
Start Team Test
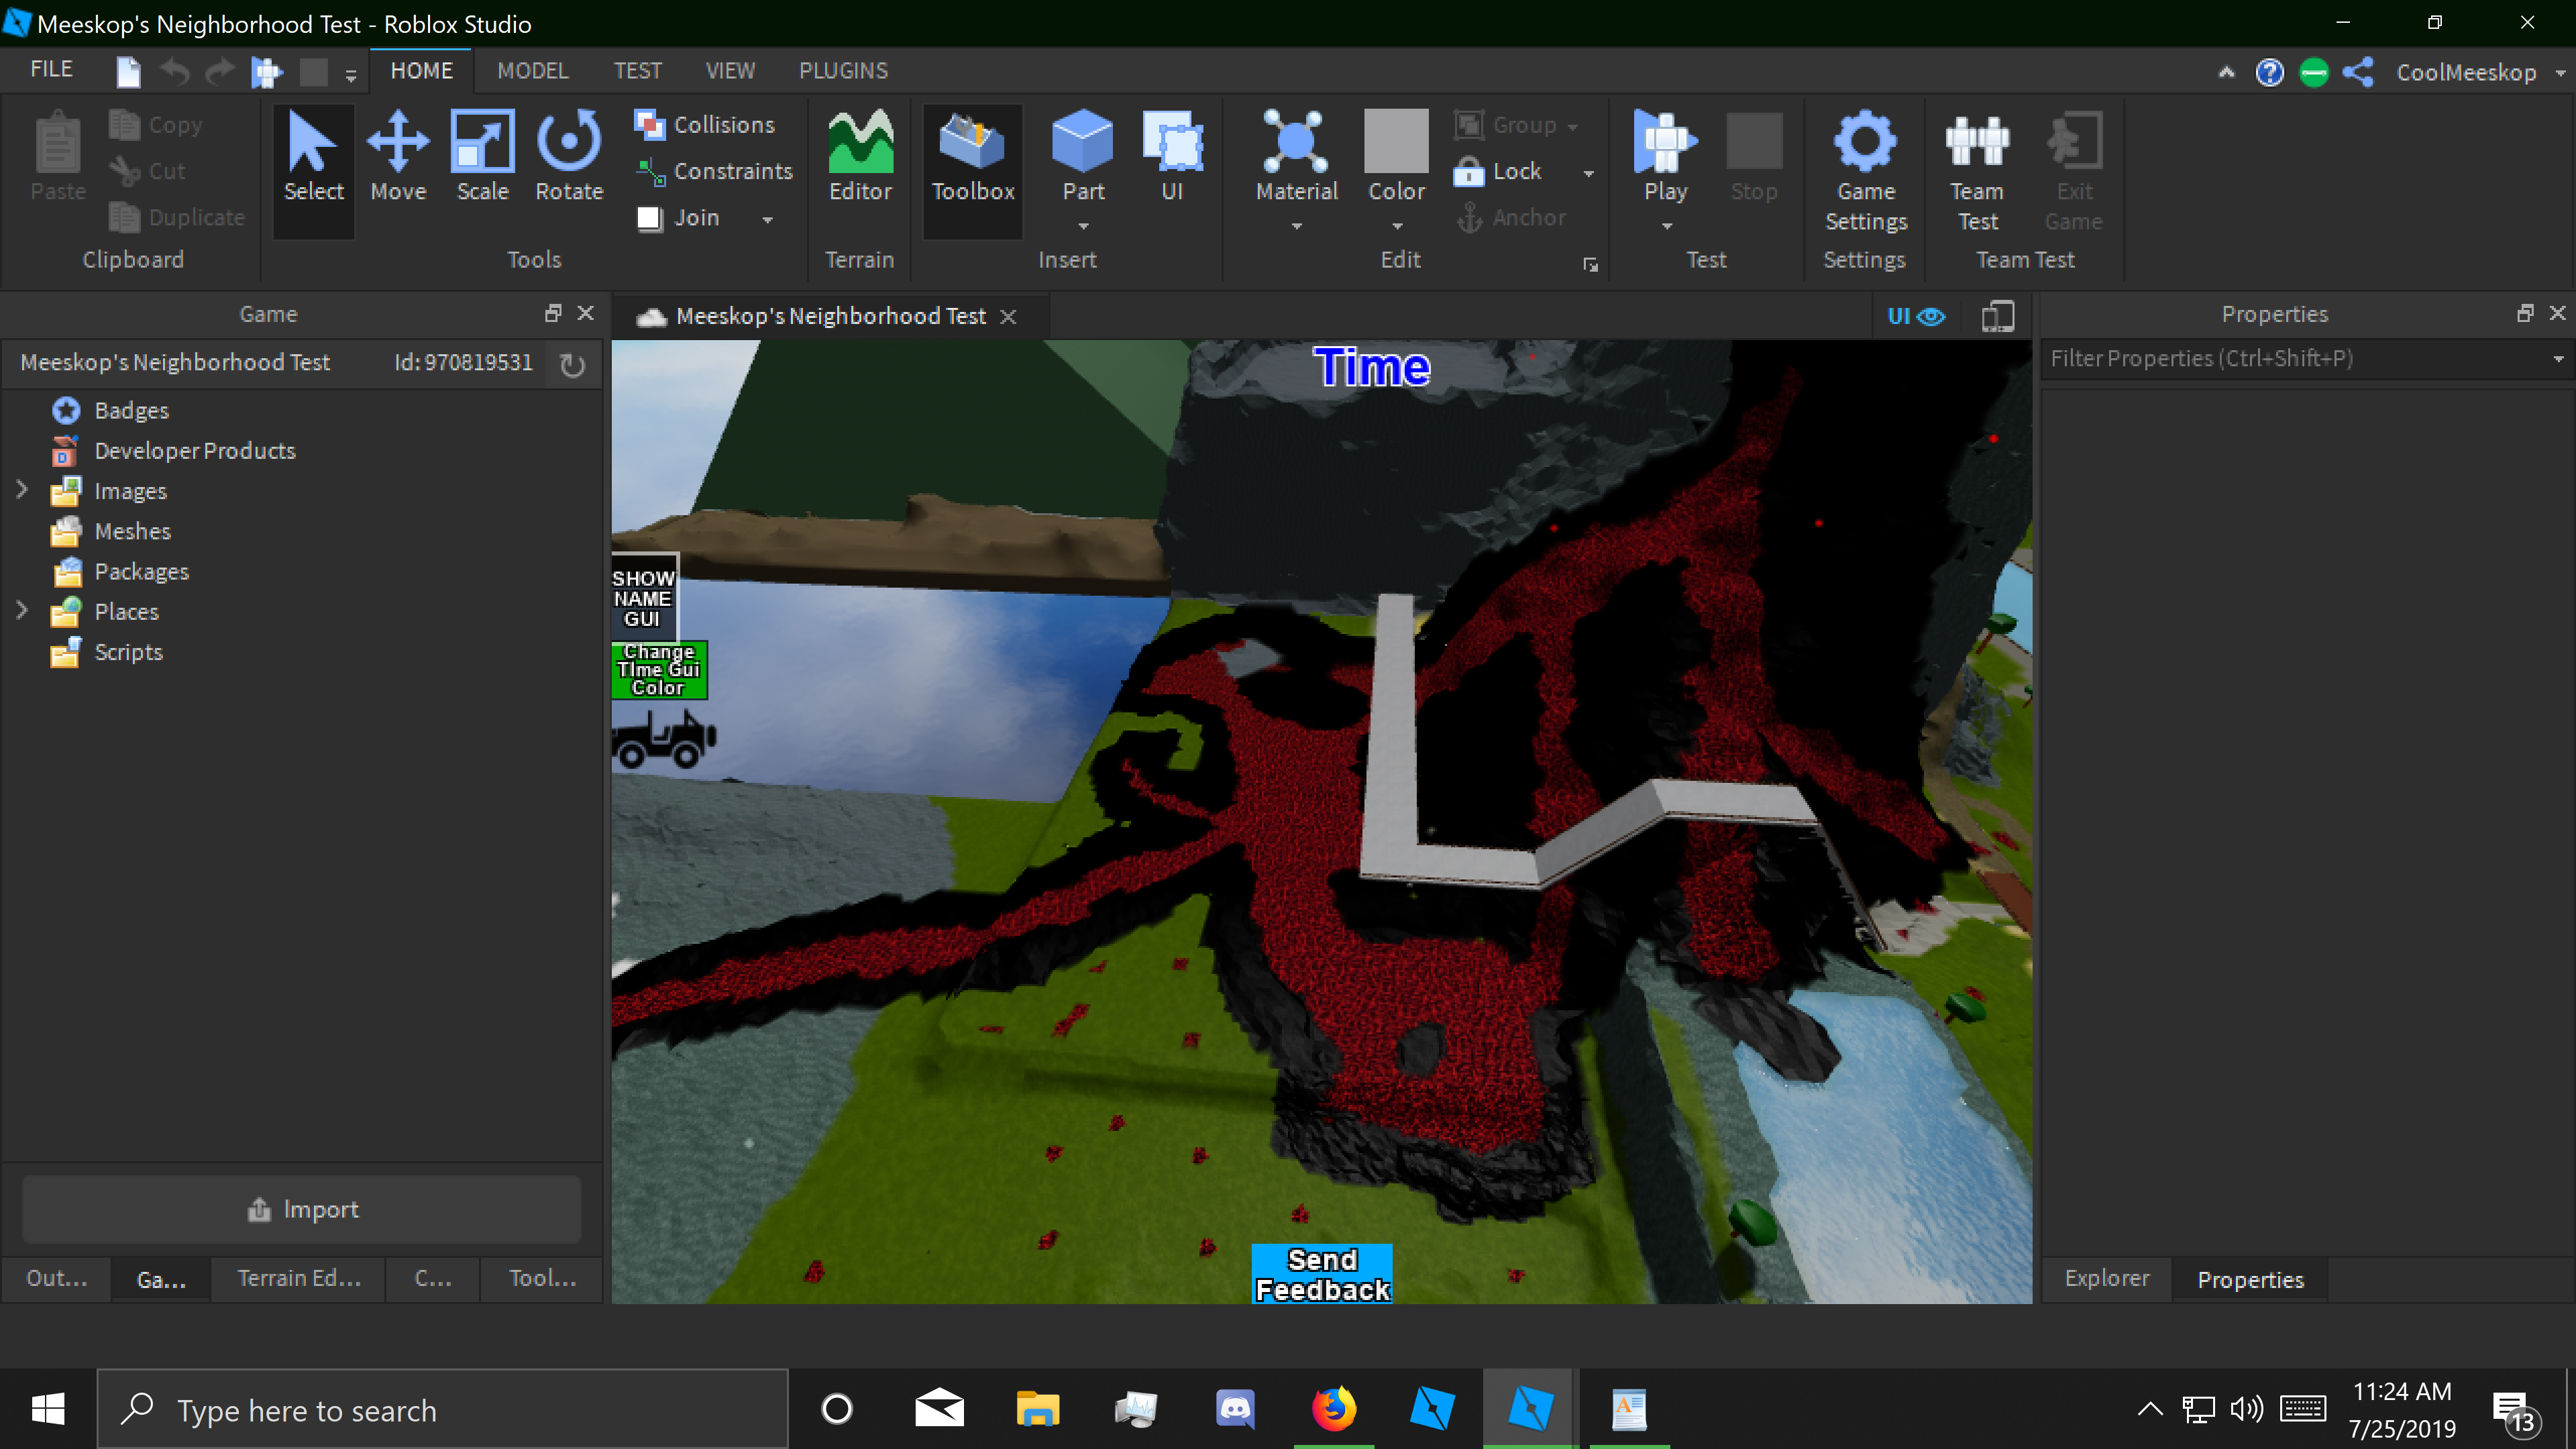point(1977,170)
